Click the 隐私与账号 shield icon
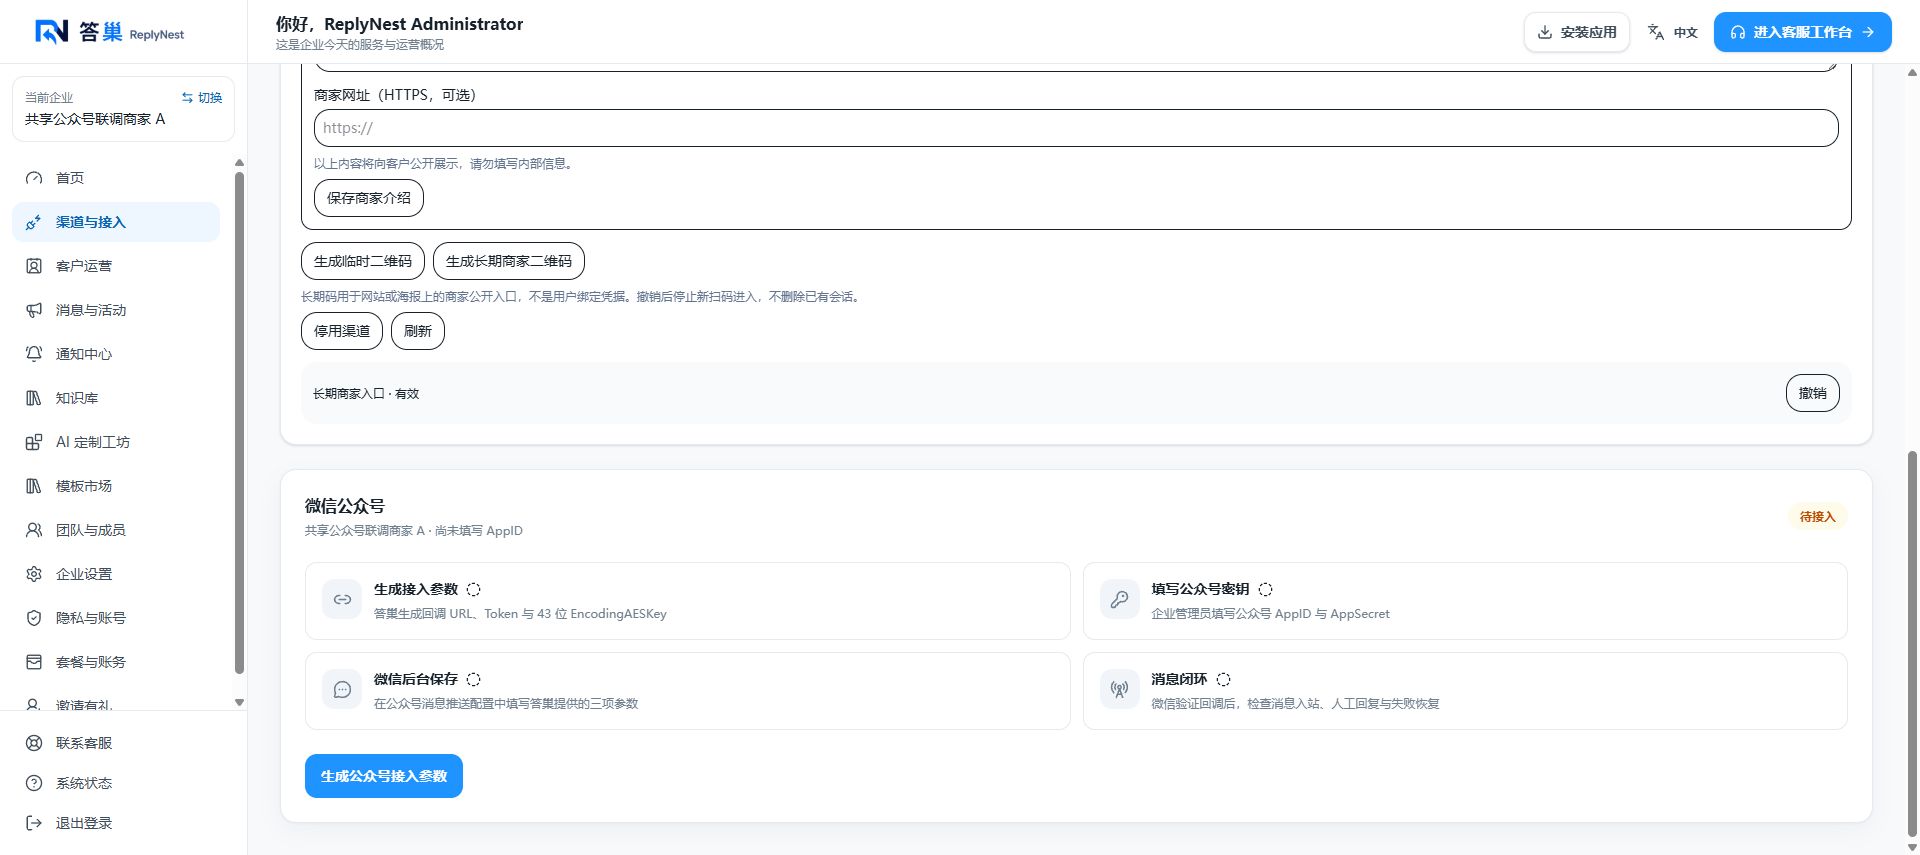1920x855 pixels. pyautogui.click(x=34, y=618)
